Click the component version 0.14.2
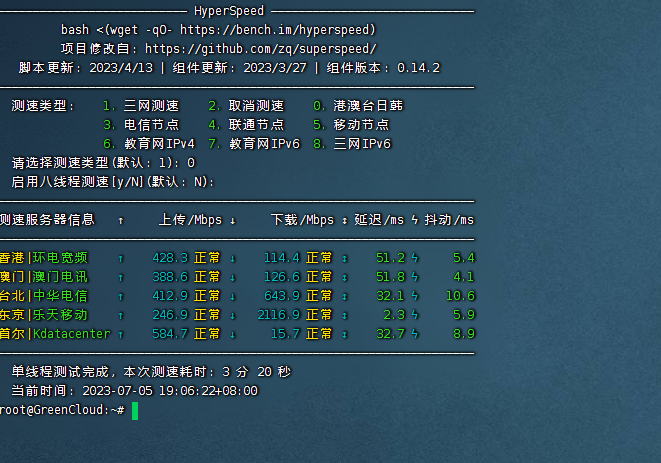Image resolution: width=661 pixels, height=463 pixels. [419, 68]
